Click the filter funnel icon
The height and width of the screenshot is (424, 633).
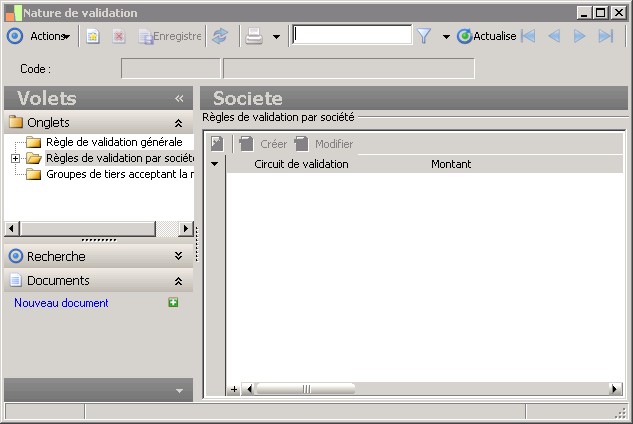[x=424, y=36]
